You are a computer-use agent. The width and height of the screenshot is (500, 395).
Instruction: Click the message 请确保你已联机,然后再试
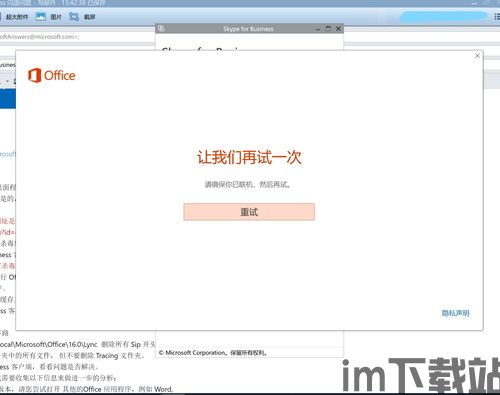247,184
